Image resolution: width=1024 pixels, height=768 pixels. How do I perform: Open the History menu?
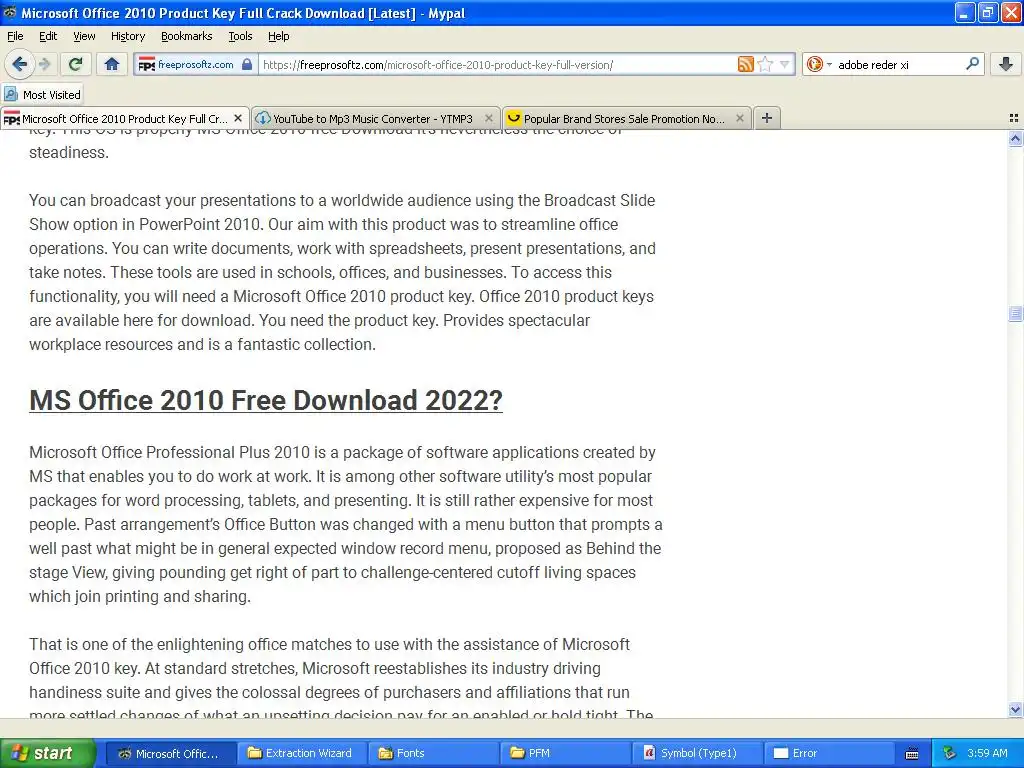click(127, 36)
